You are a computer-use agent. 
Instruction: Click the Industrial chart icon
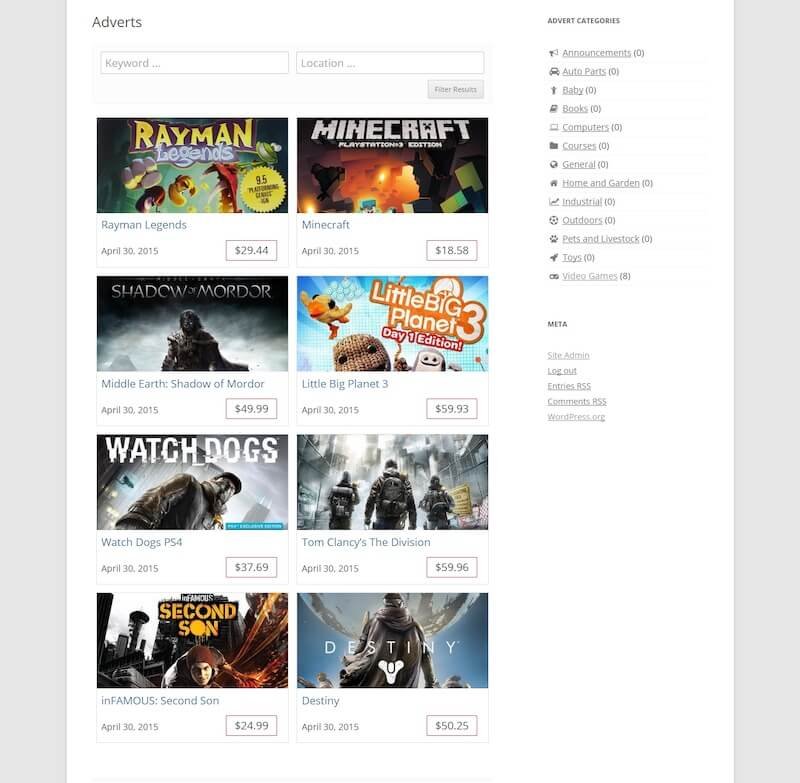click(554, 201)
